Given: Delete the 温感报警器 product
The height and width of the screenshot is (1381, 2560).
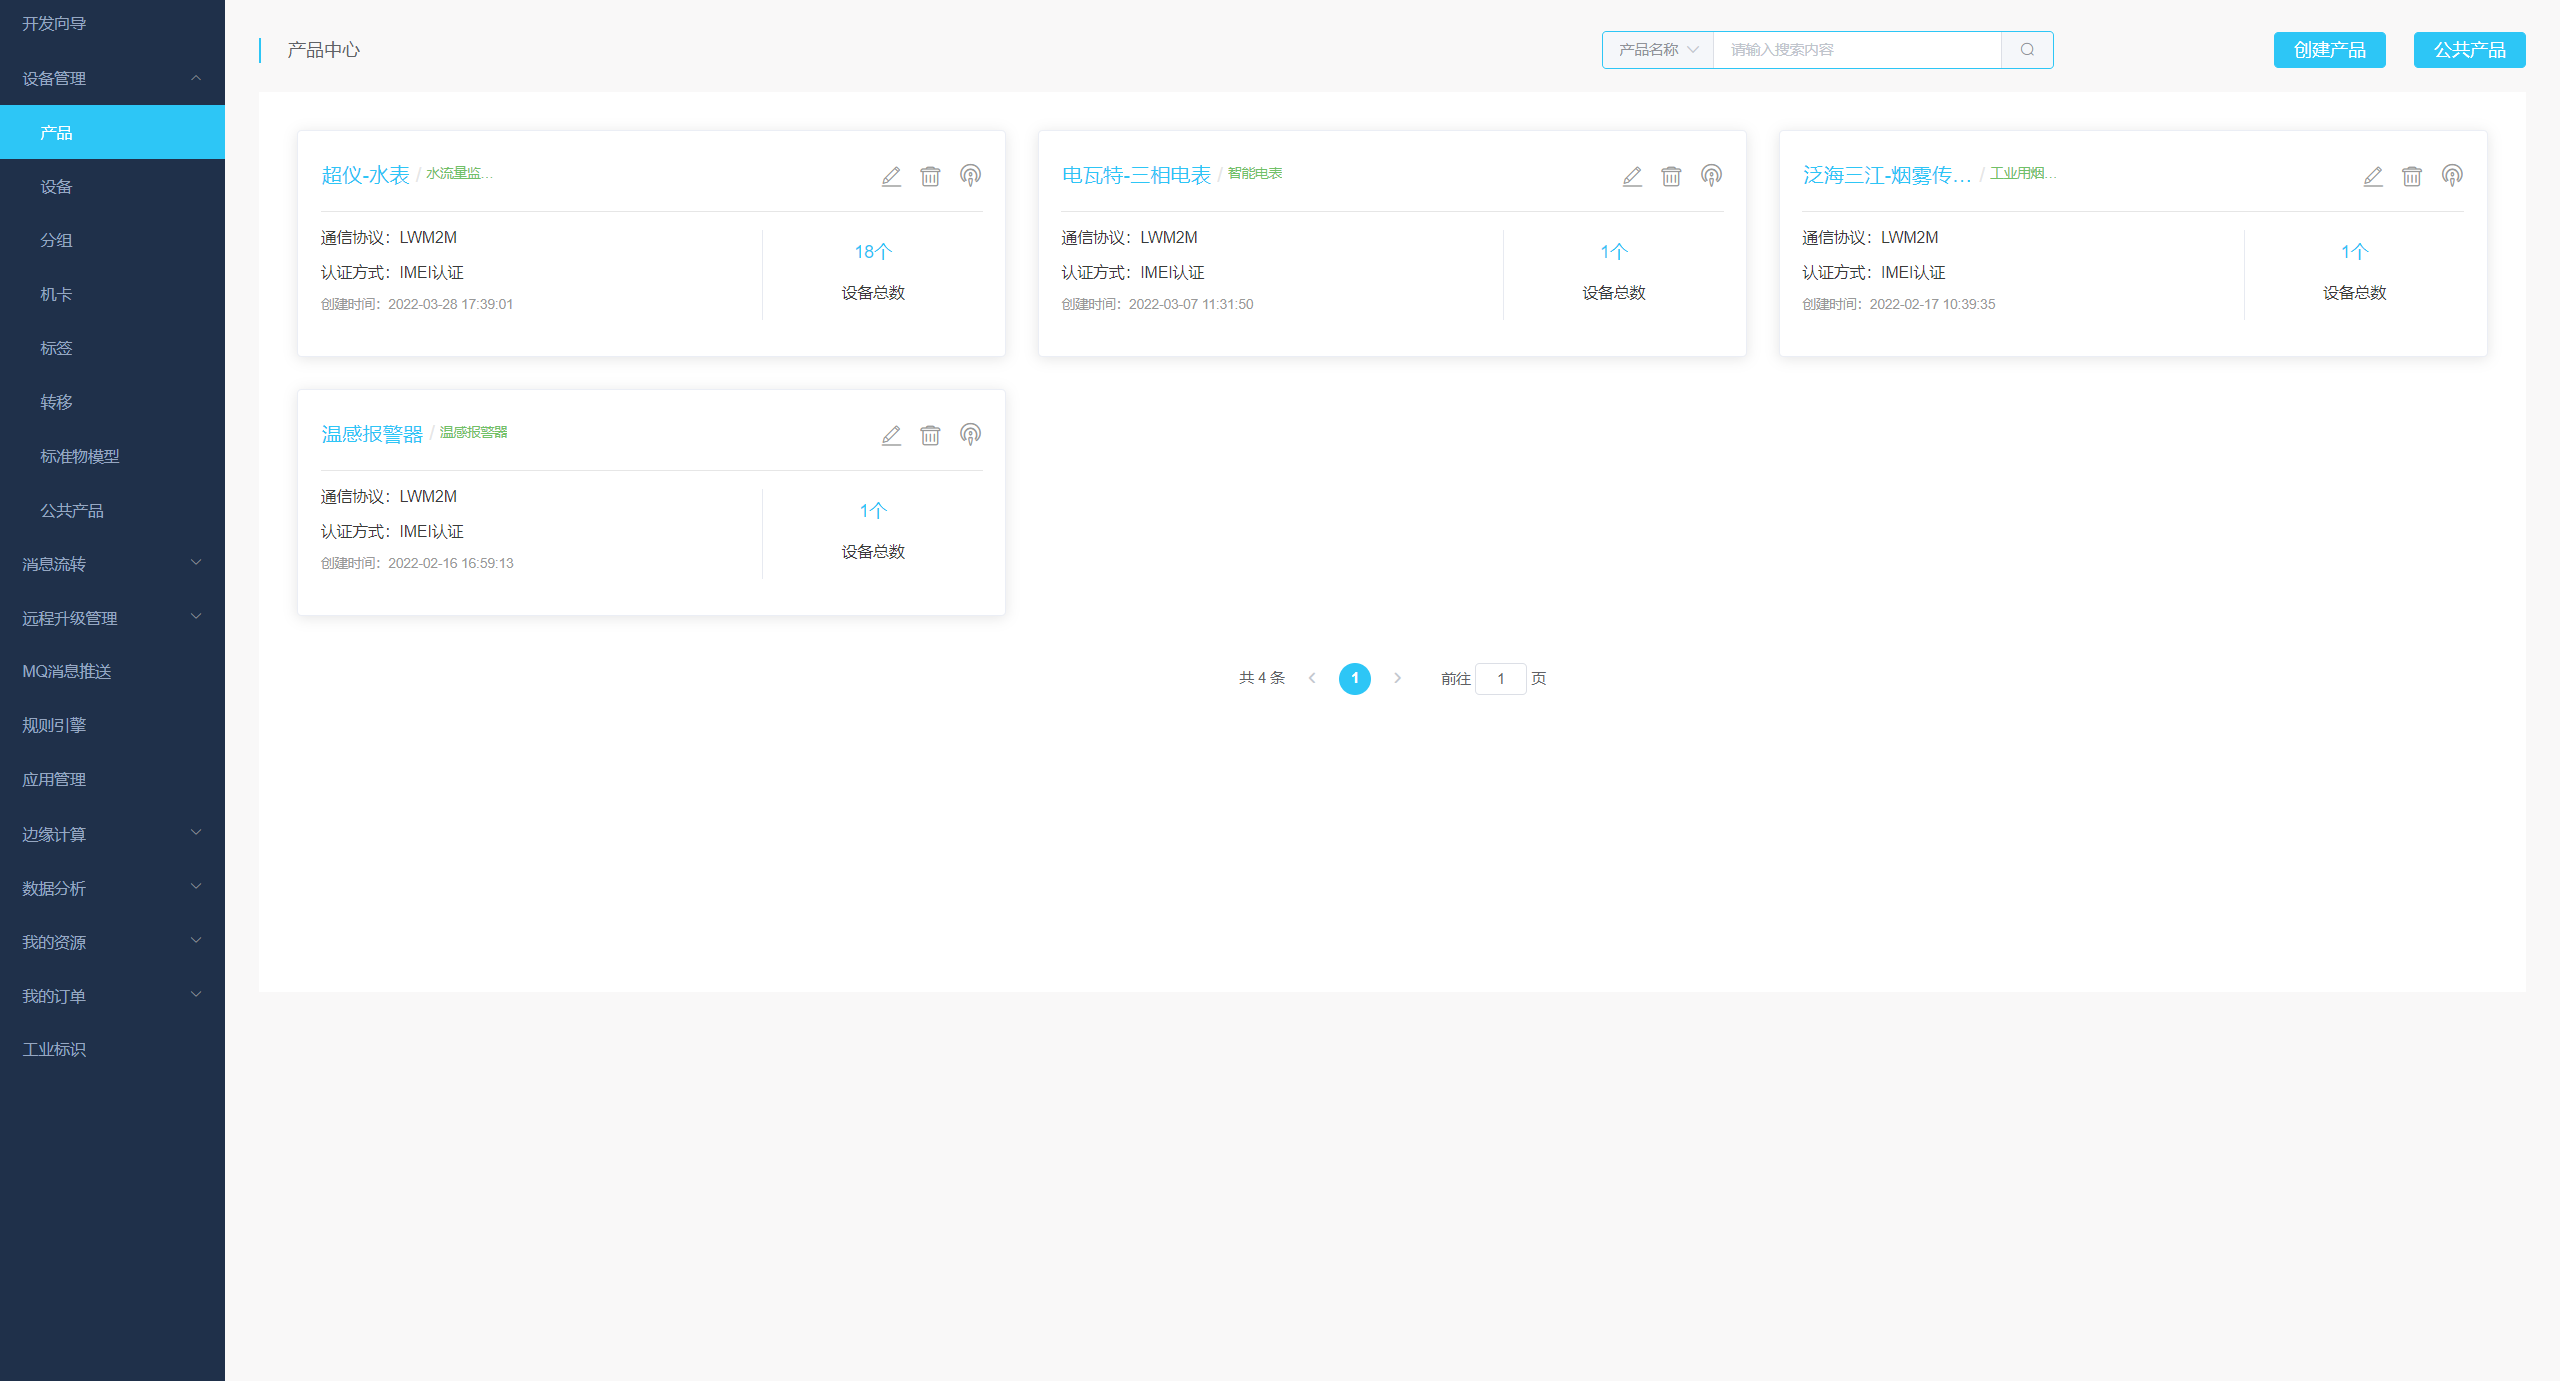Looking at the screenshot, I should click(930, 436).
